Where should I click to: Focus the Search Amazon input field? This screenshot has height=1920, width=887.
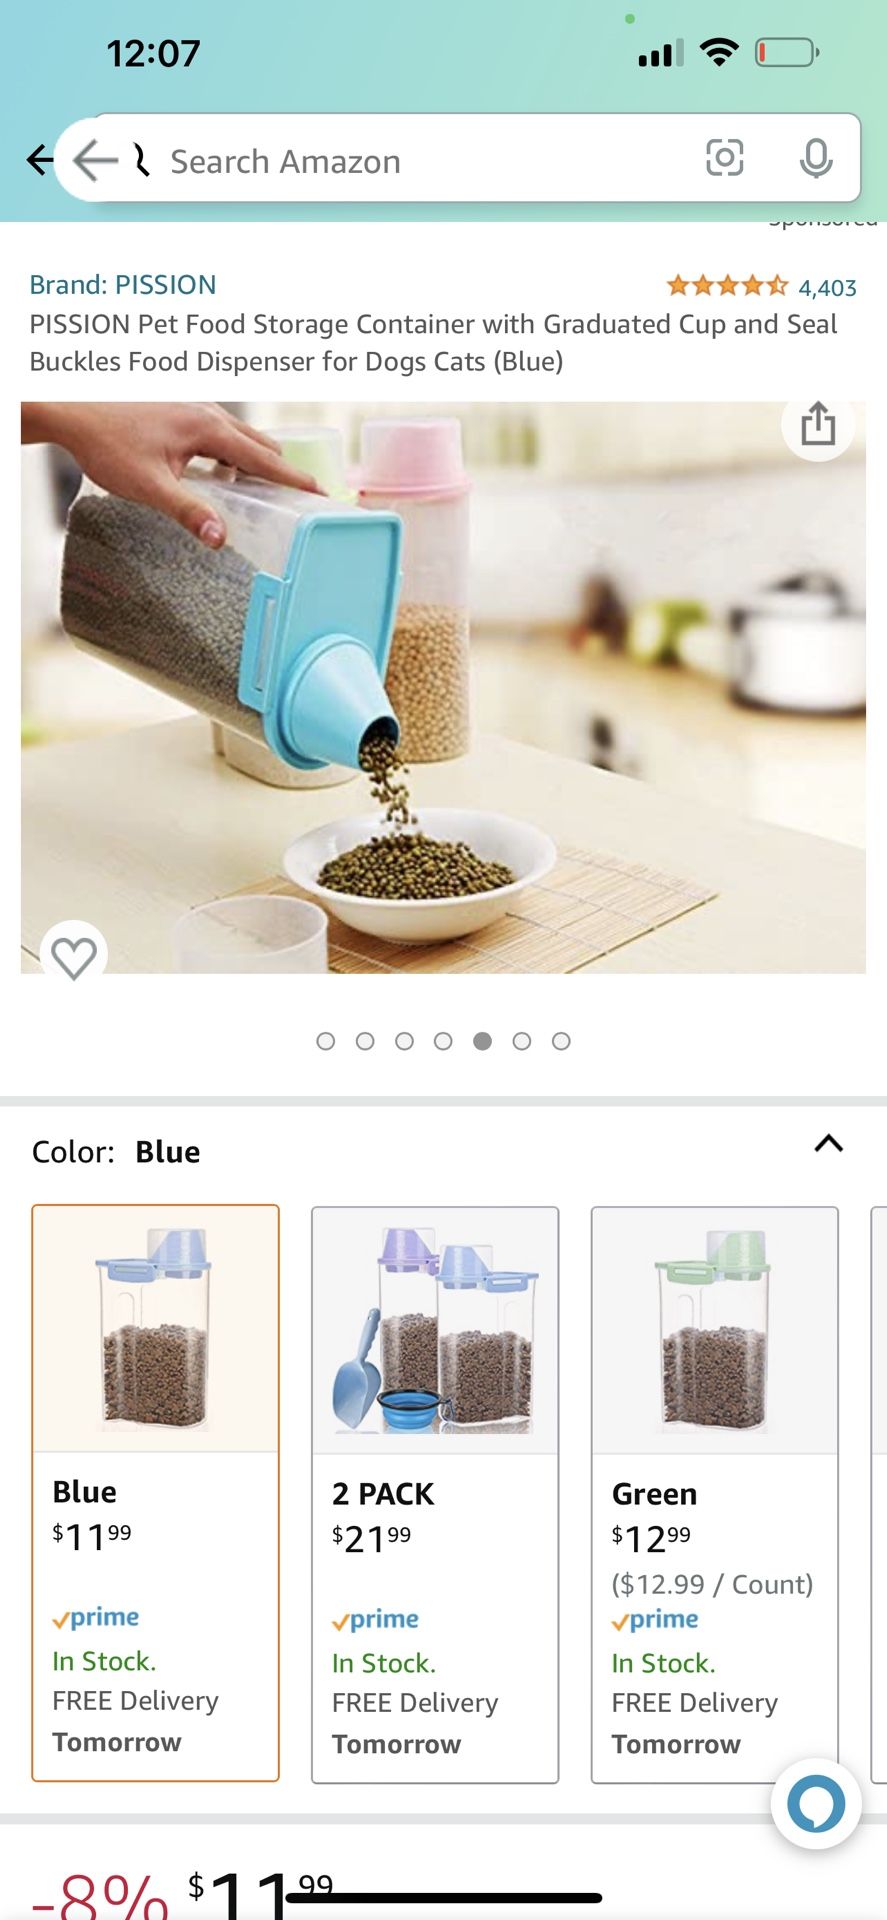pos(420,161)
